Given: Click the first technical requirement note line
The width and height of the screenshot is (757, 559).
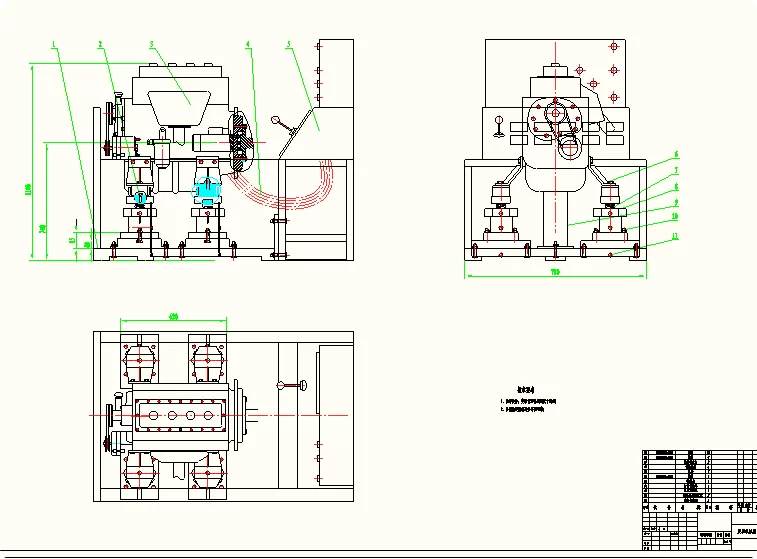Looking at the screenshot, I should pos(528,401).
